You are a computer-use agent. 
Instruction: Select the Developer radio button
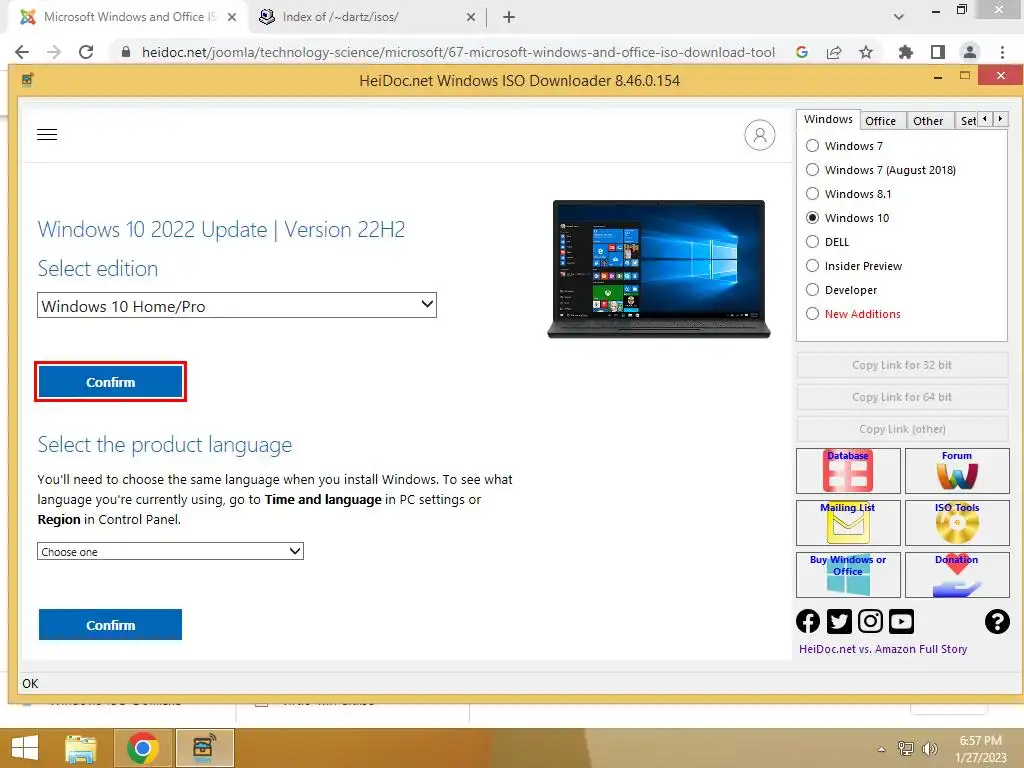(x=812, y=290)
